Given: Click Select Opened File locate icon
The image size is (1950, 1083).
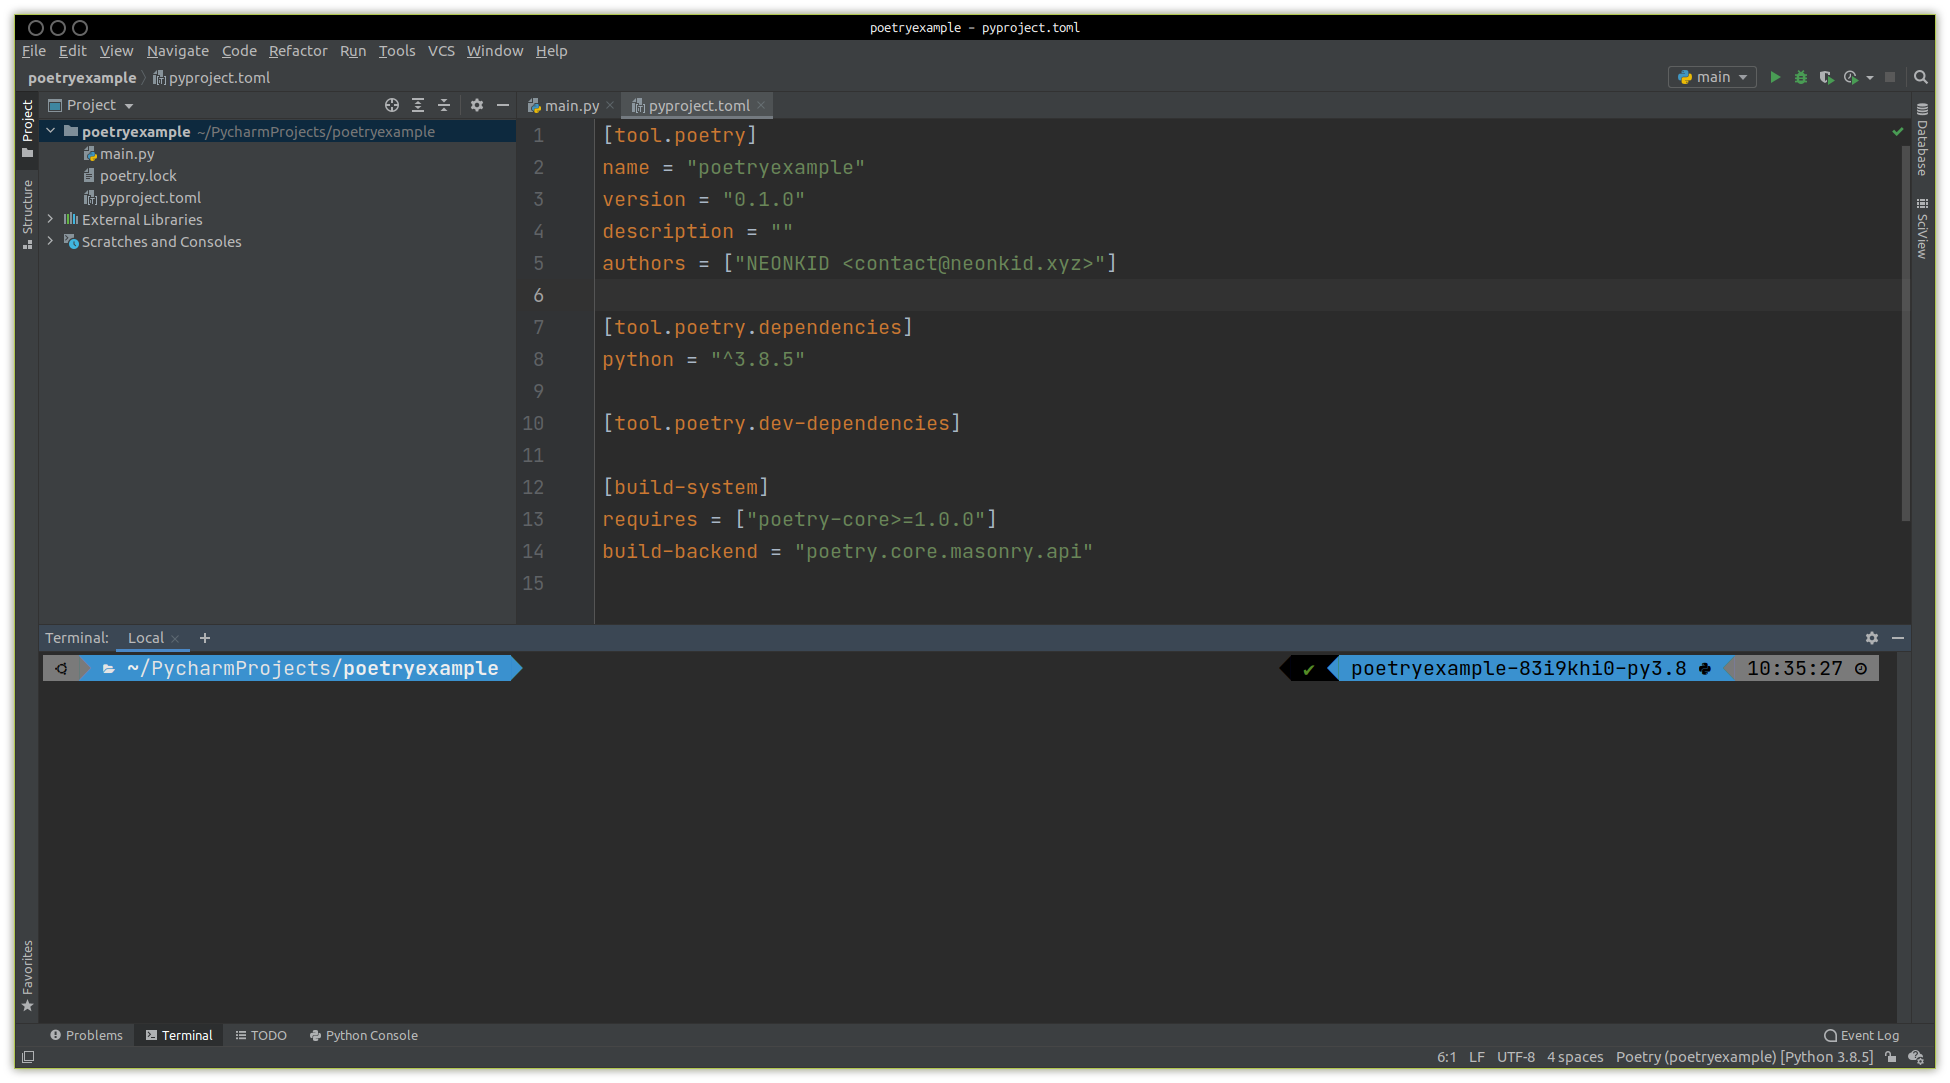Looking at the screenshot, I should (392, 105).
